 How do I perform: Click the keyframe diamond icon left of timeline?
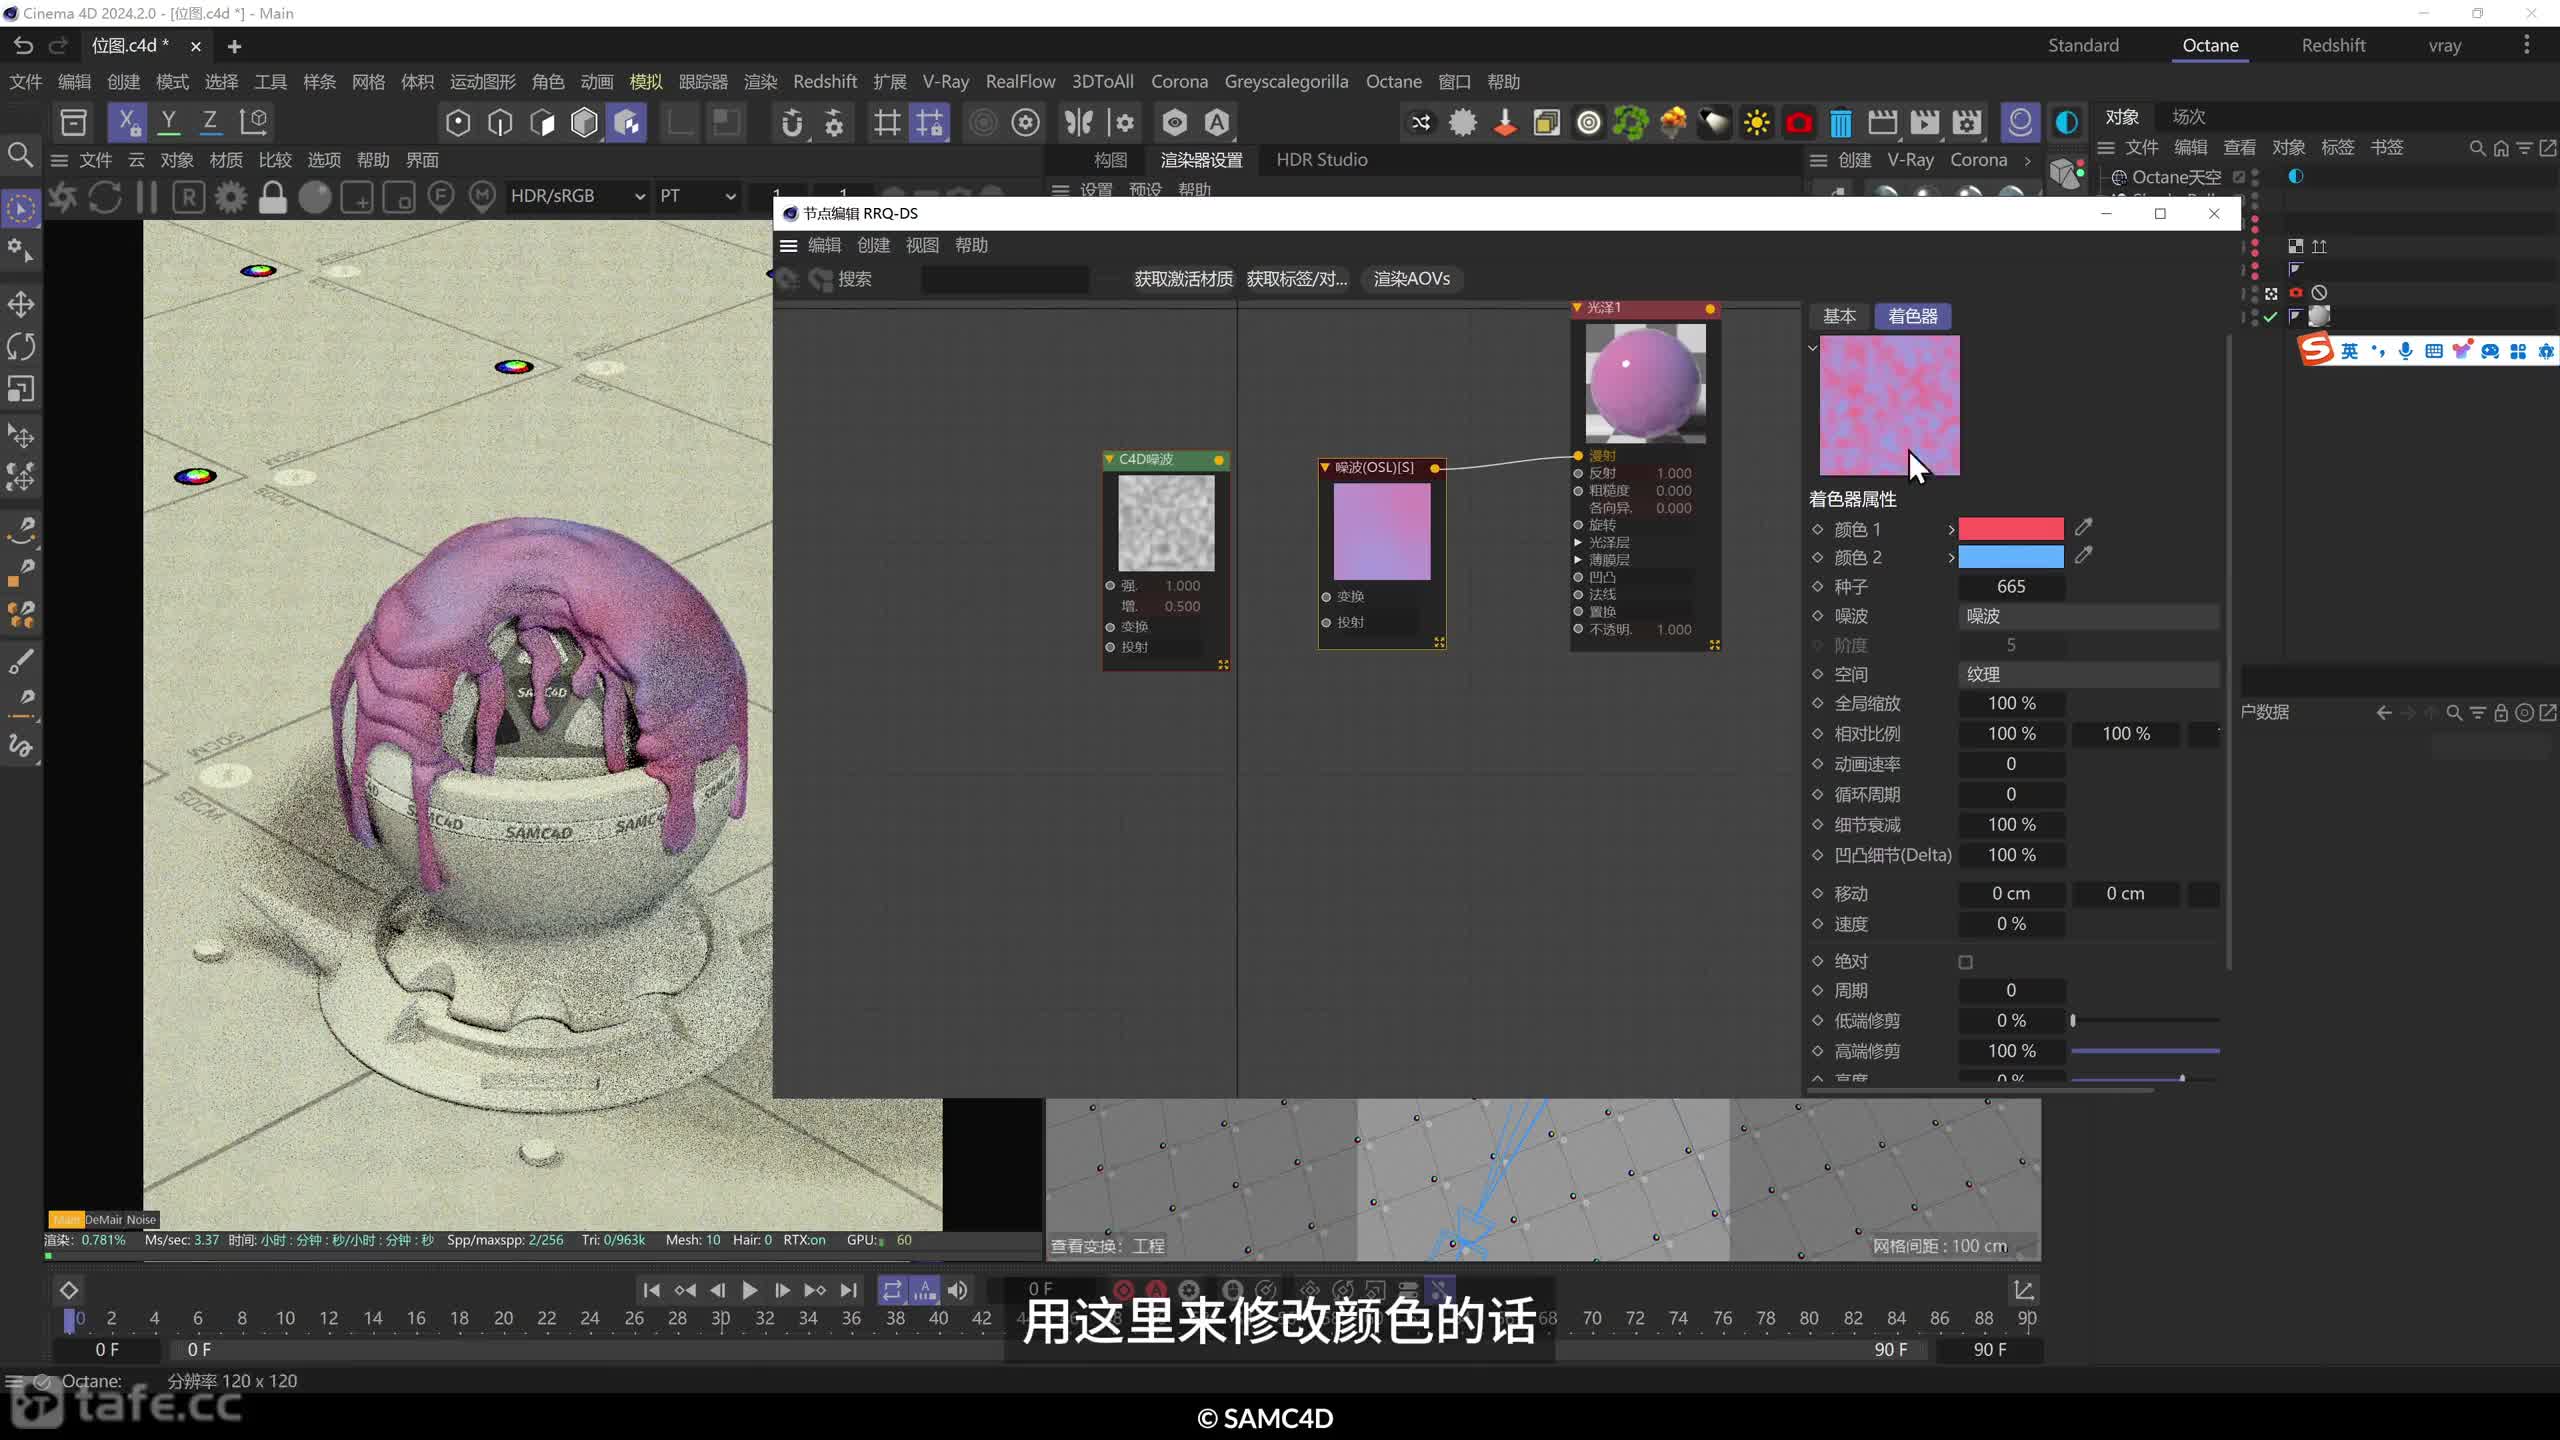tap(69, 1290)
